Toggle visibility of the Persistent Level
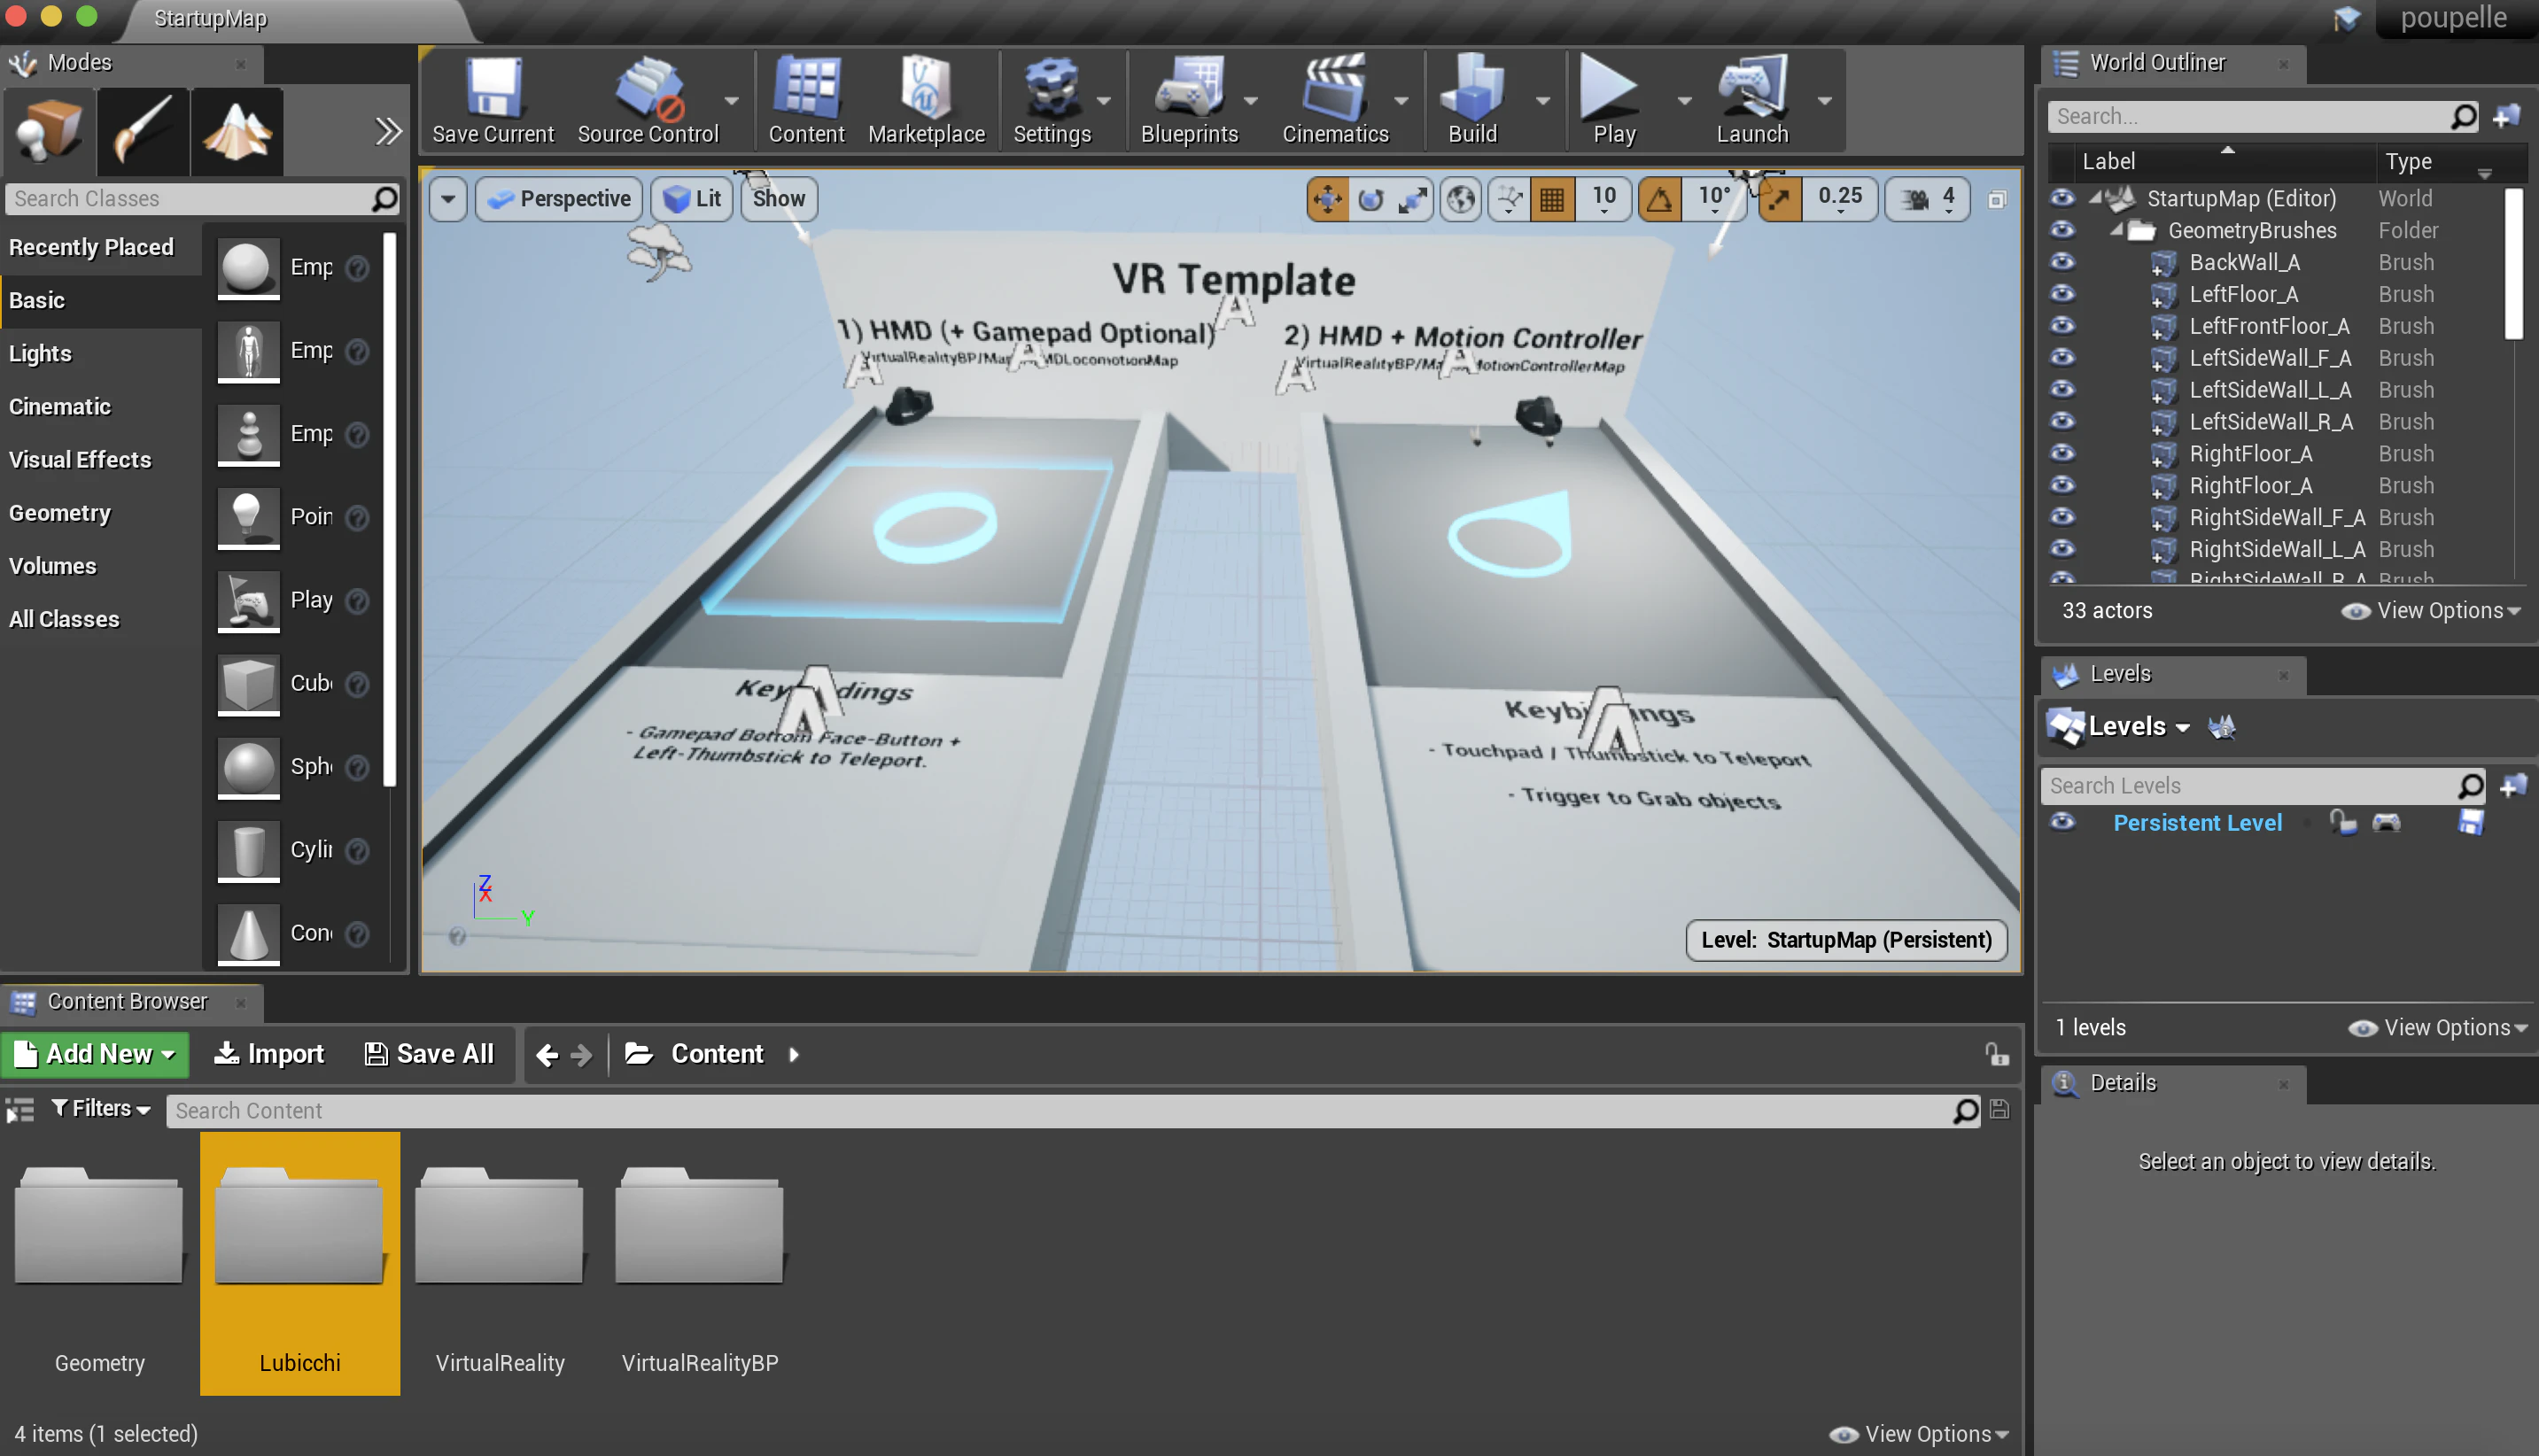 [x=2062, y=822]
